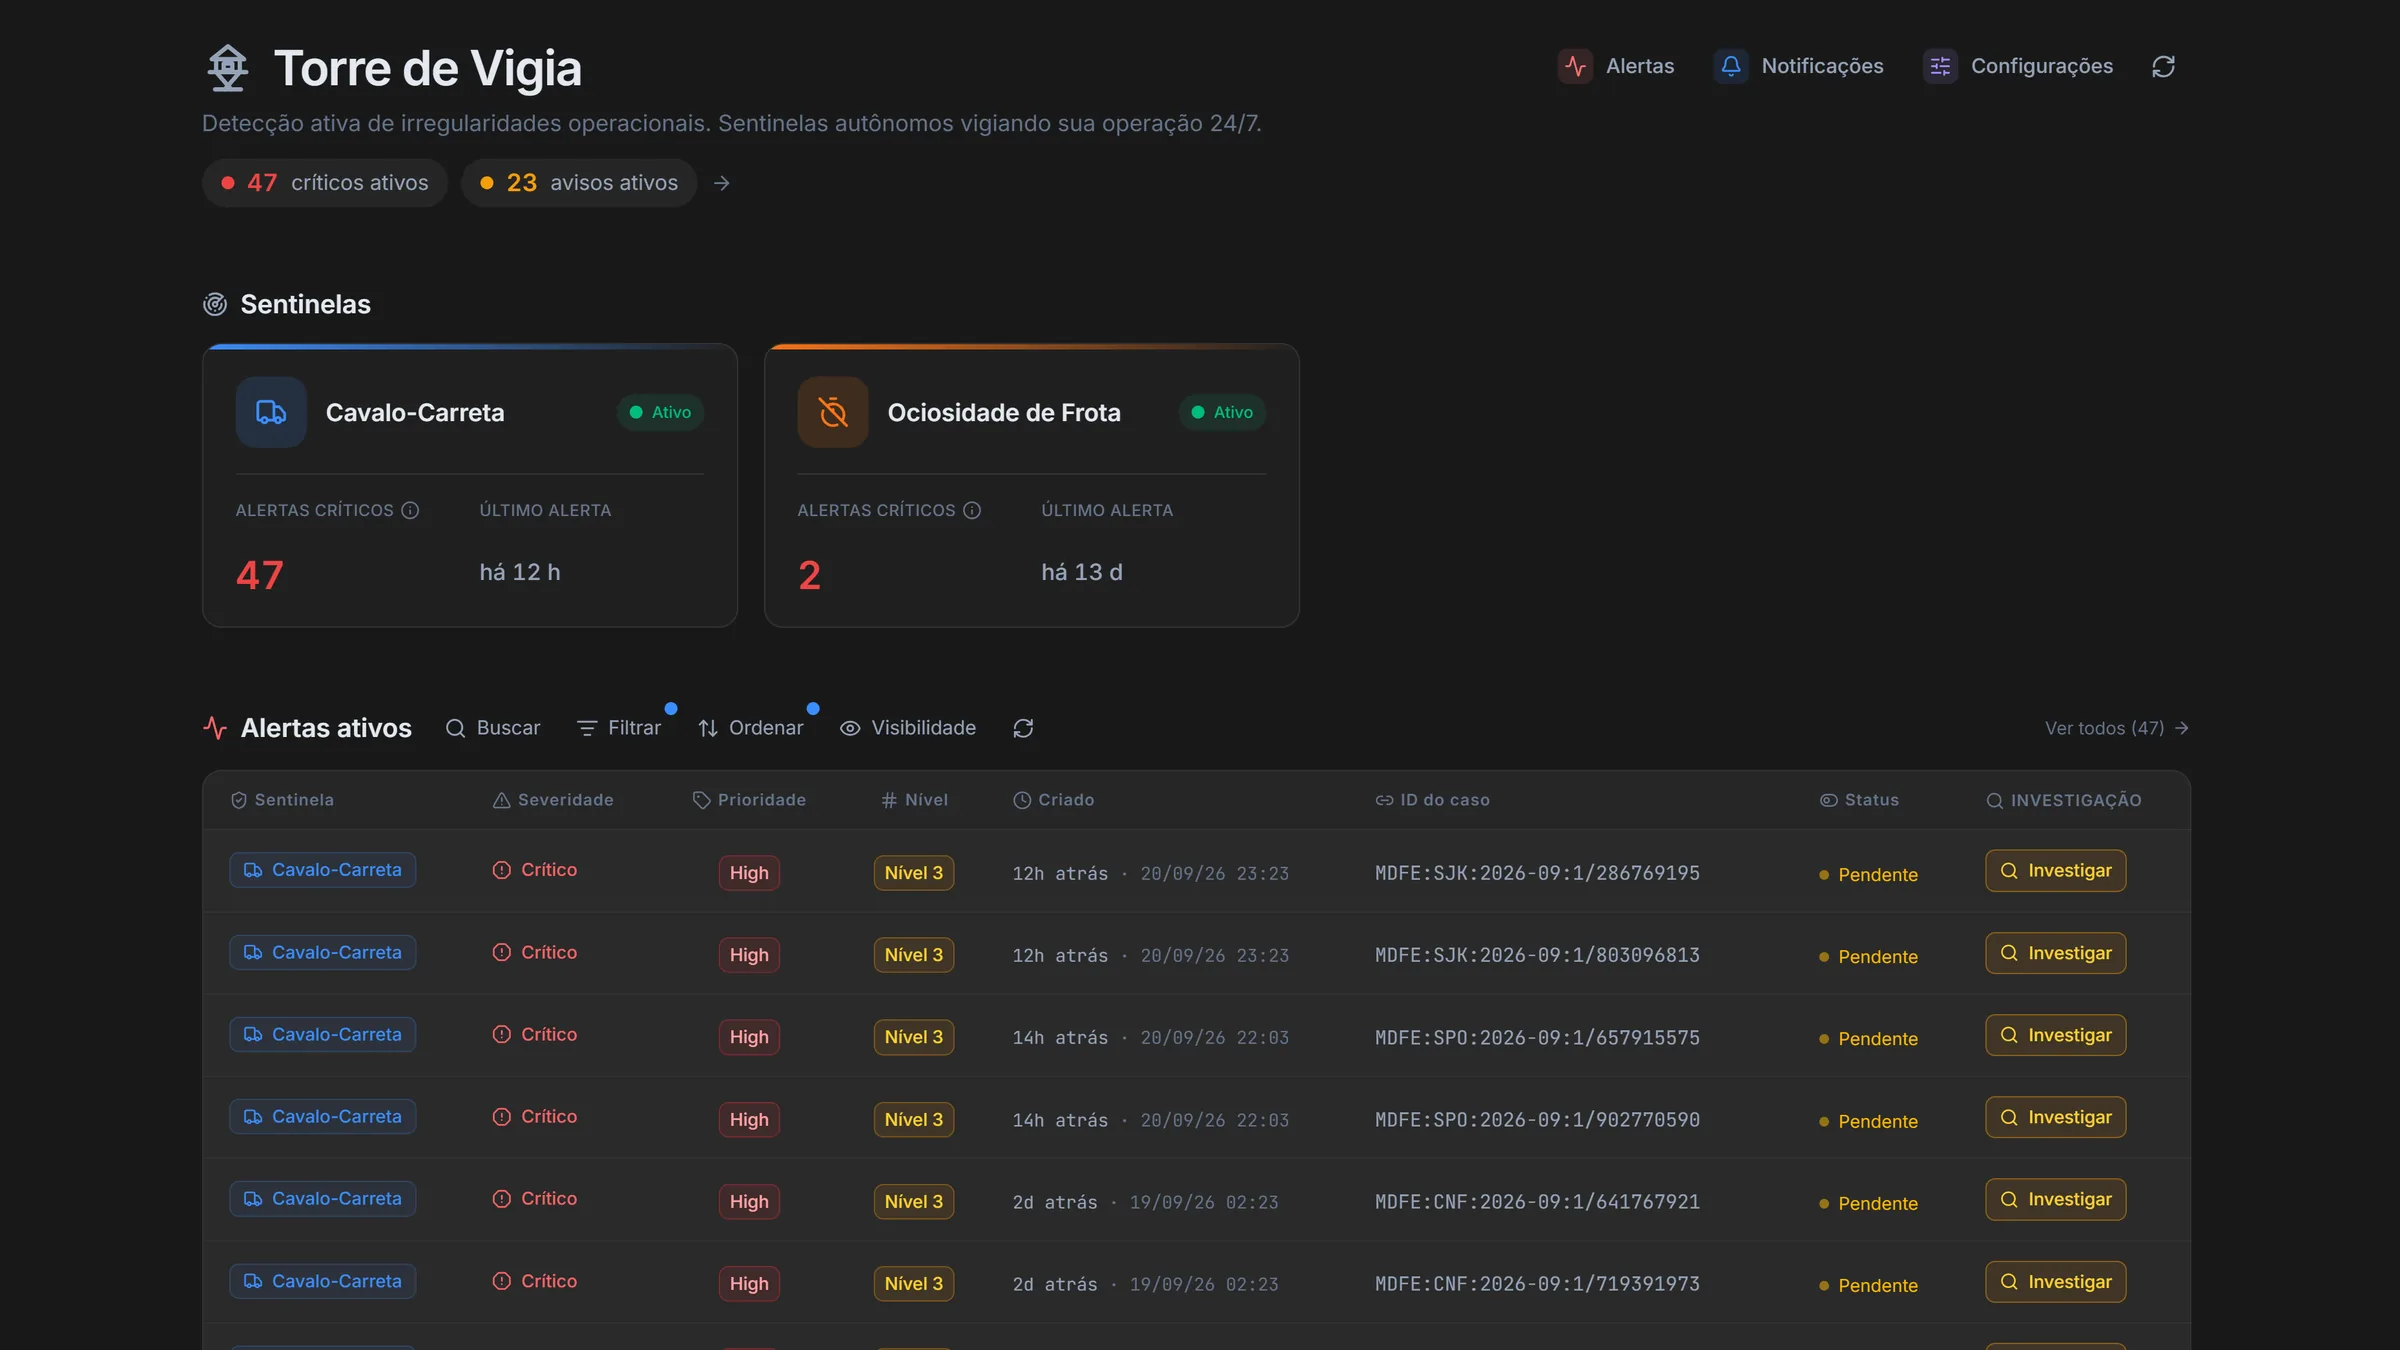Open the Visibilidade column options
The width and height of the screenshot is (2400, 1350).
[x=908, y=728]
